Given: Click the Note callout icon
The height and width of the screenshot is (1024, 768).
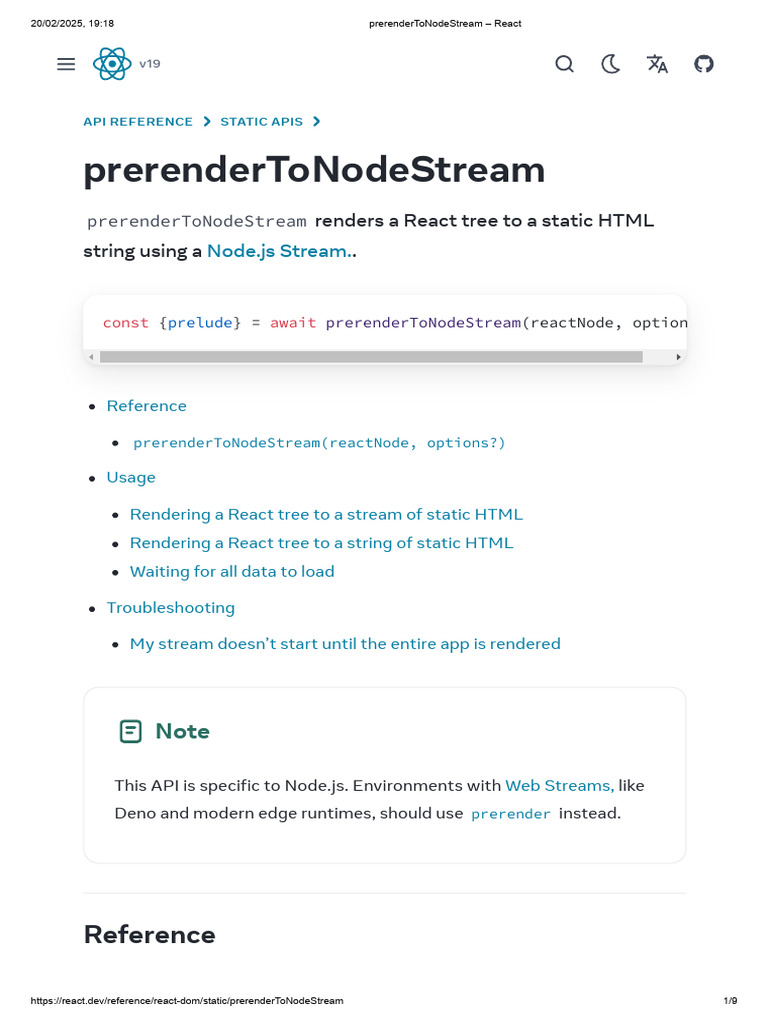Looking at the screenshot, I should (x=130, y=732).
